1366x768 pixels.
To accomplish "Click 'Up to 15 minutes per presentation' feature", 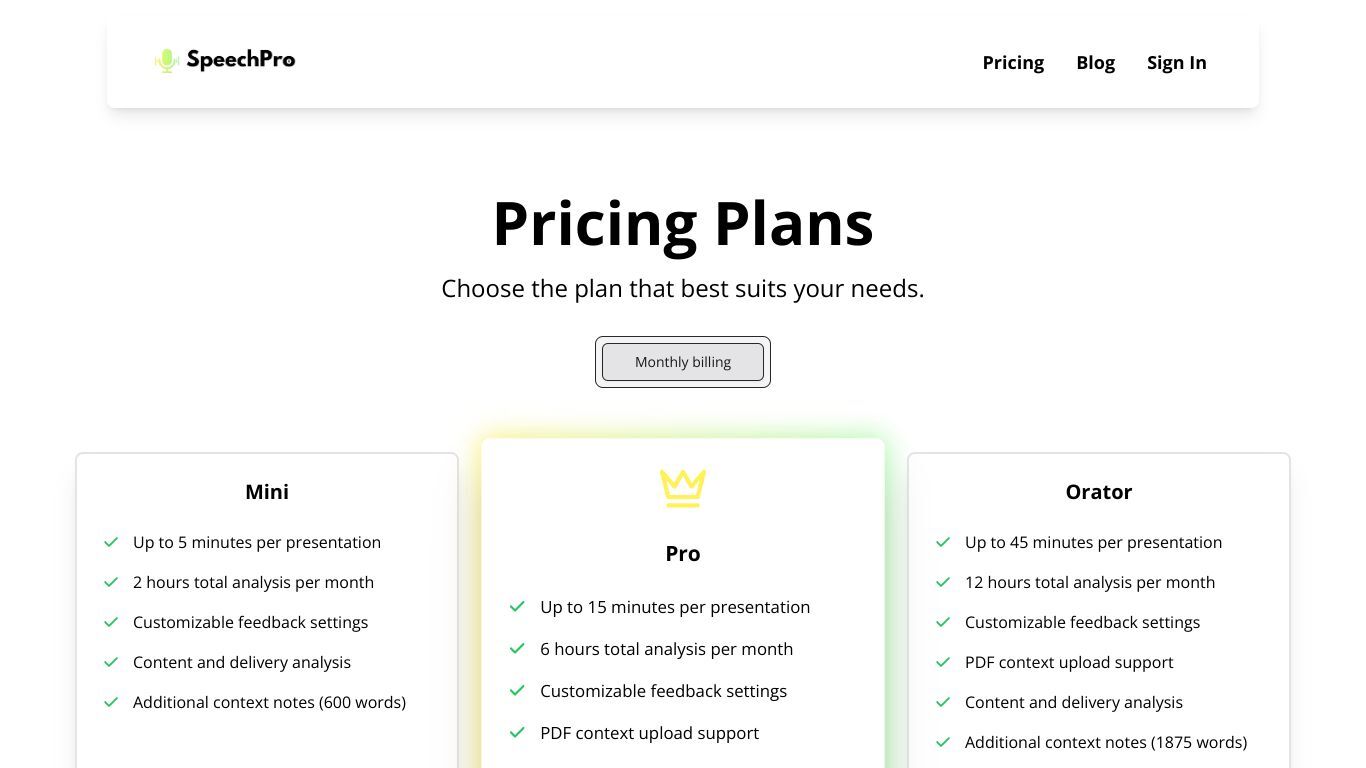I will 675,607.
